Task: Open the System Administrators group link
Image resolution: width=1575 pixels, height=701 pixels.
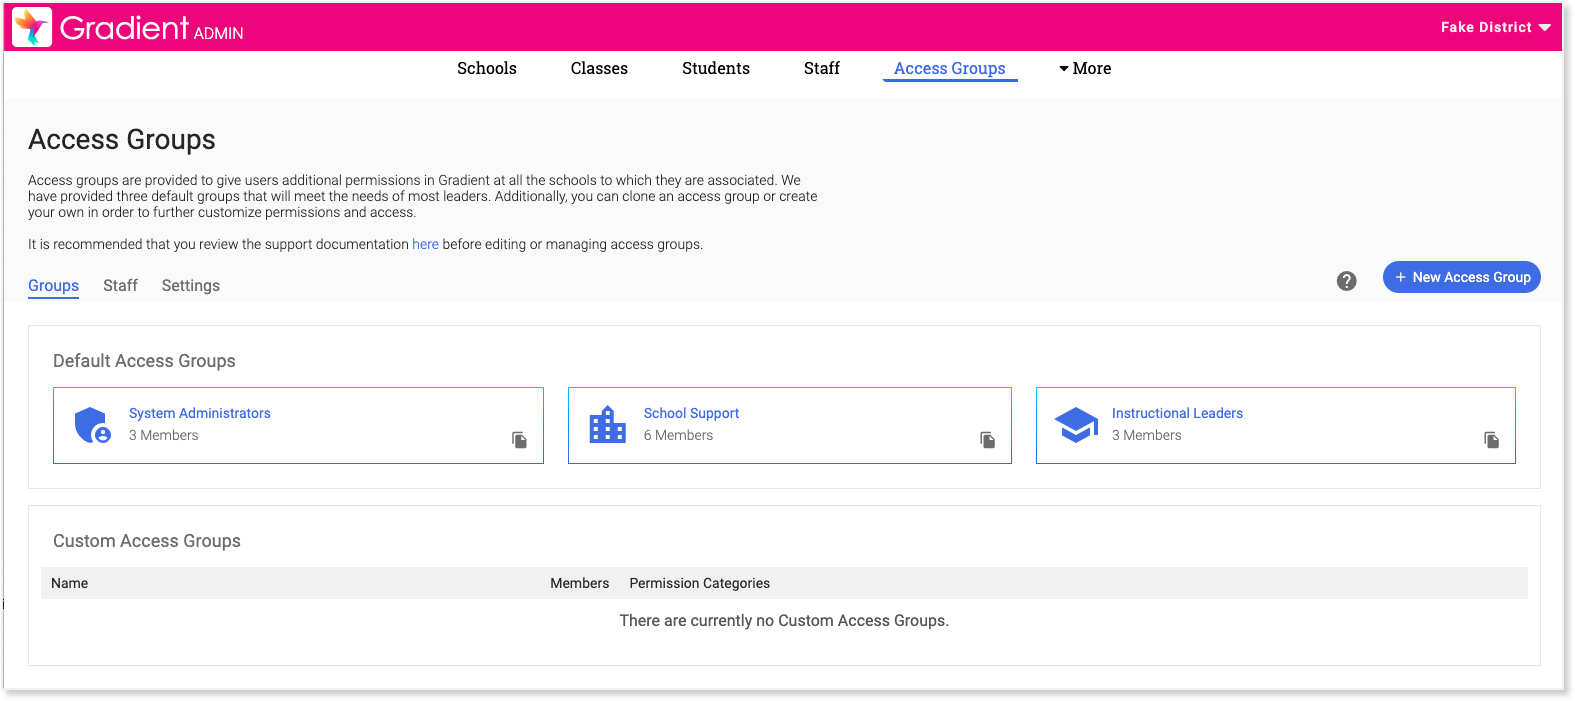Action: click(199, 413)
